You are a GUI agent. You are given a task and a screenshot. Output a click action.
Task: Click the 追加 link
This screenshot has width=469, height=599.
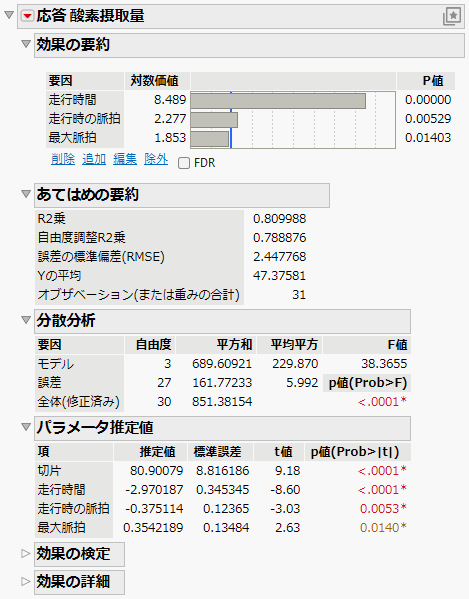[94, 159]
